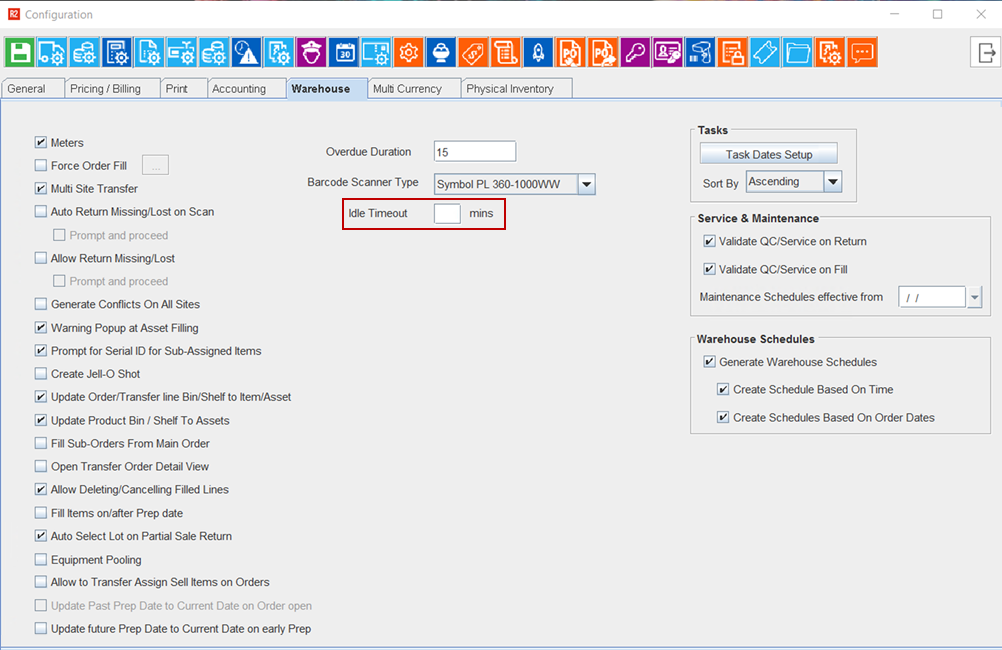
Task: Click the green Save floppy disk icon
Action: click(x=21, y=53)
